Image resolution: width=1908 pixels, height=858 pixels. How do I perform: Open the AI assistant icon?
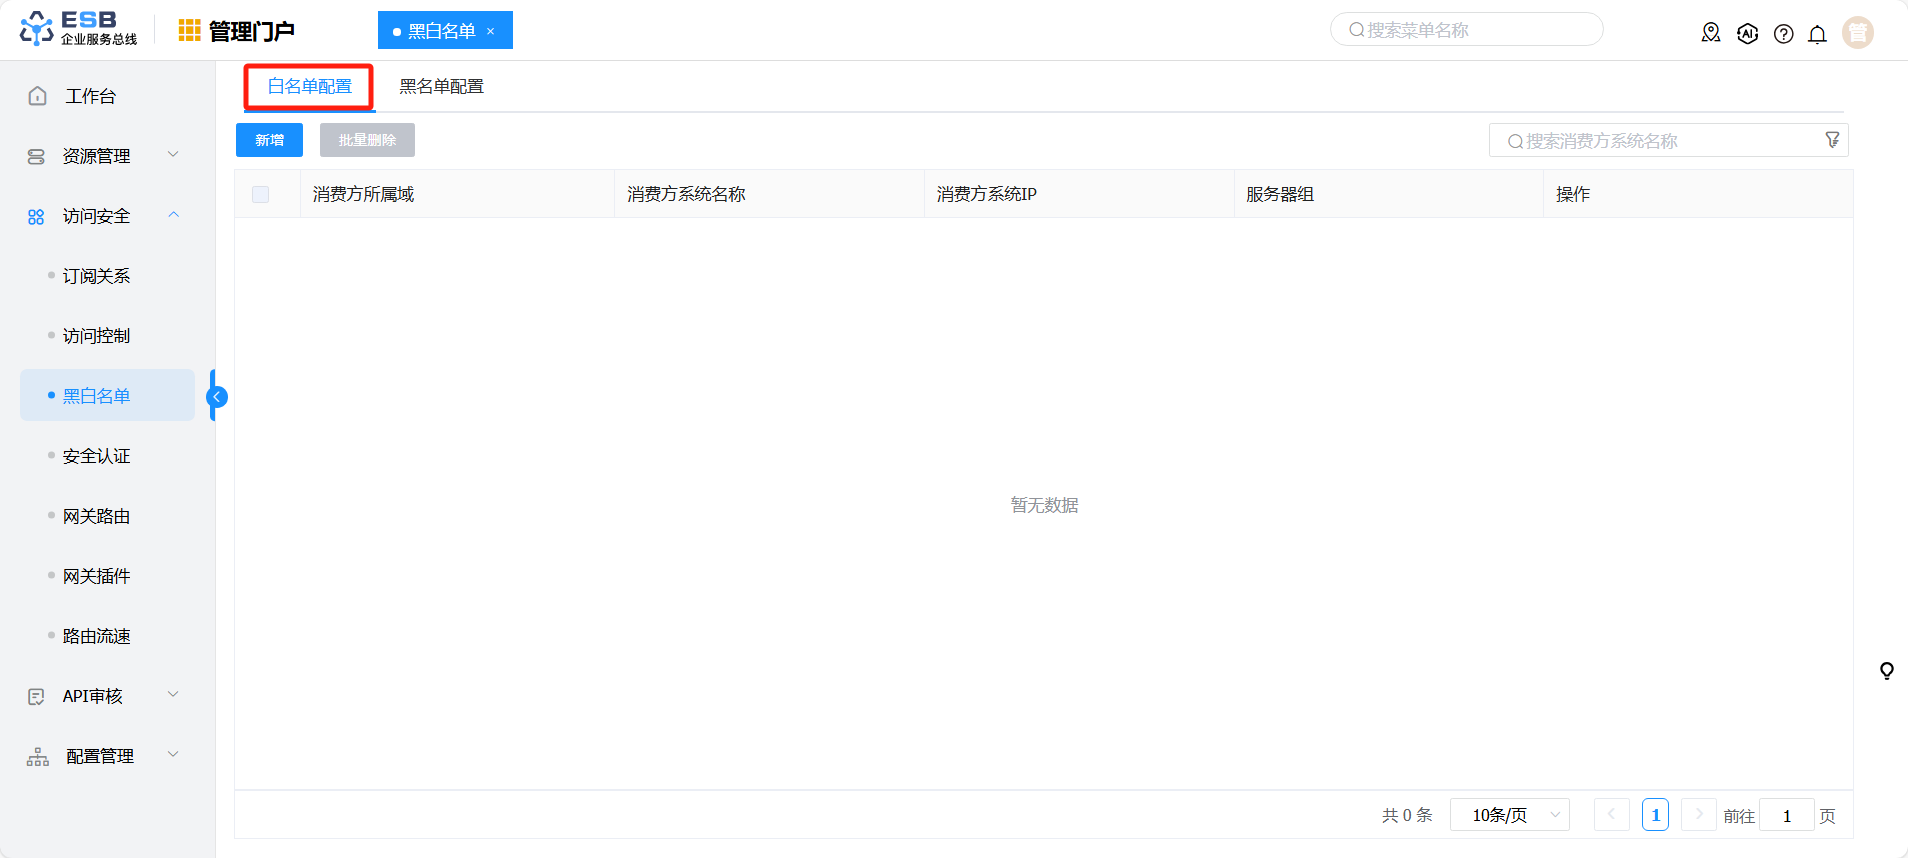1747,33
